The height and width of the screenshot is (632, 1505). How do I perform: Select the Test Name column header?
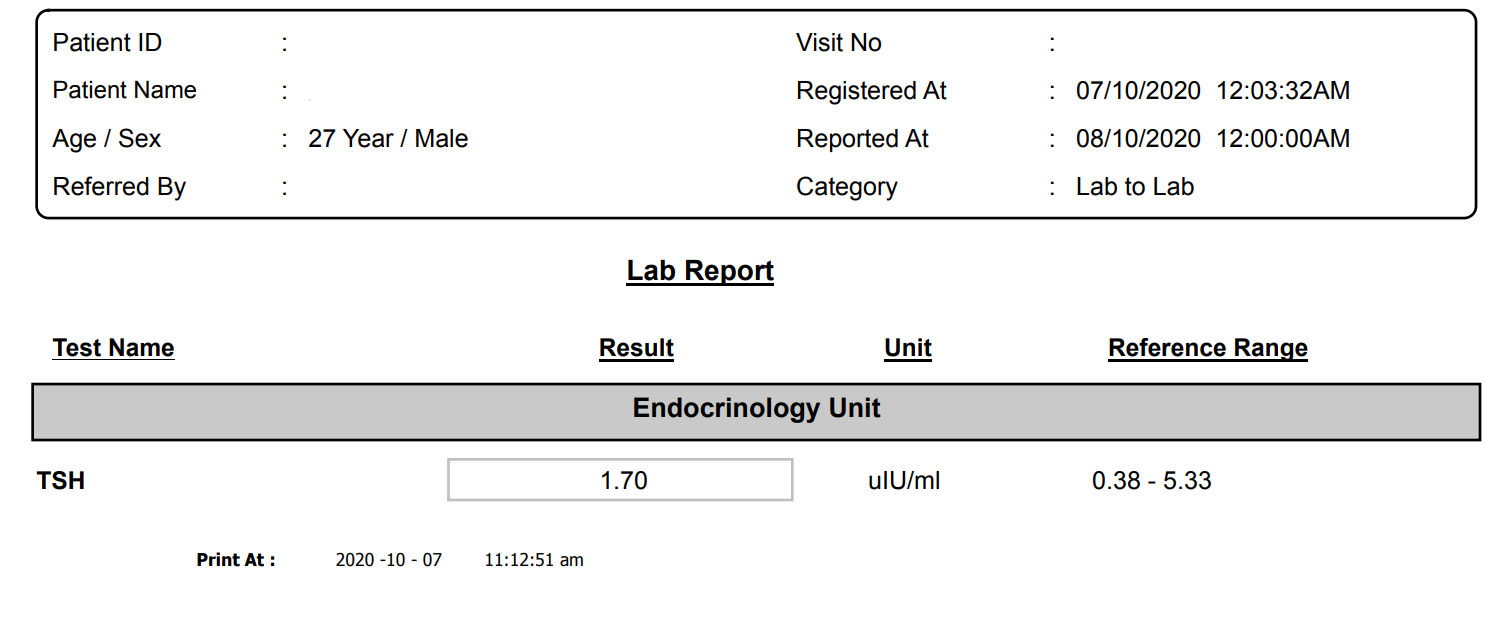click(x=113, y=348)
